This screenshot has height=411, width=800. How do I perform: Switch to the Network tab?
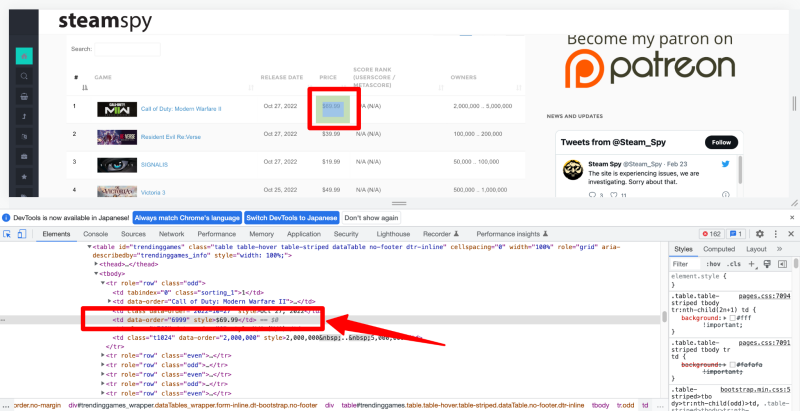tap(171, 234)
